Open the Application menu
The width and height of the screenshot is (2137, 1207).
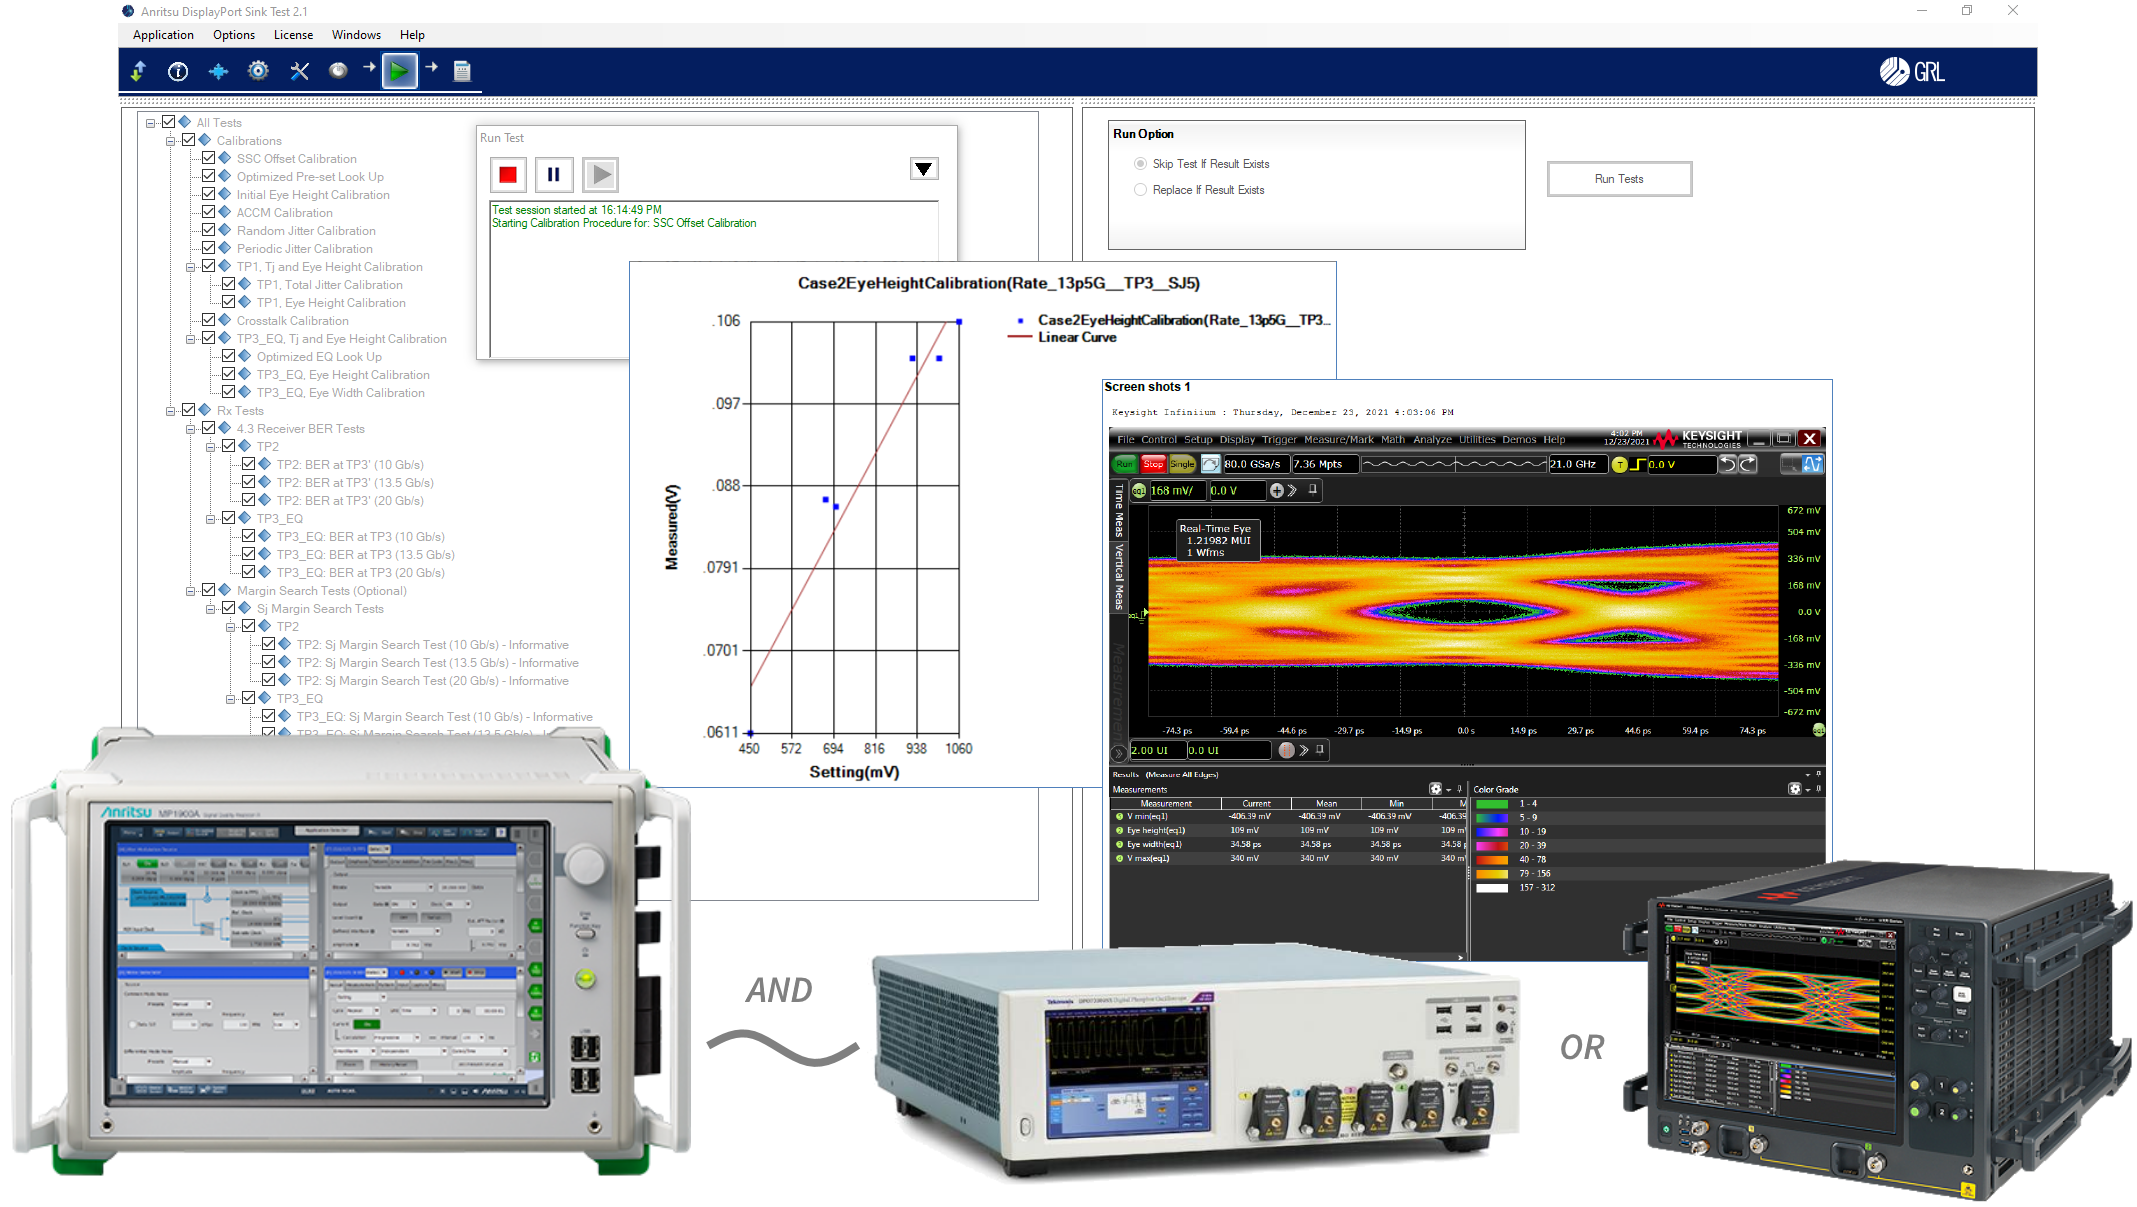click(163, 34)
